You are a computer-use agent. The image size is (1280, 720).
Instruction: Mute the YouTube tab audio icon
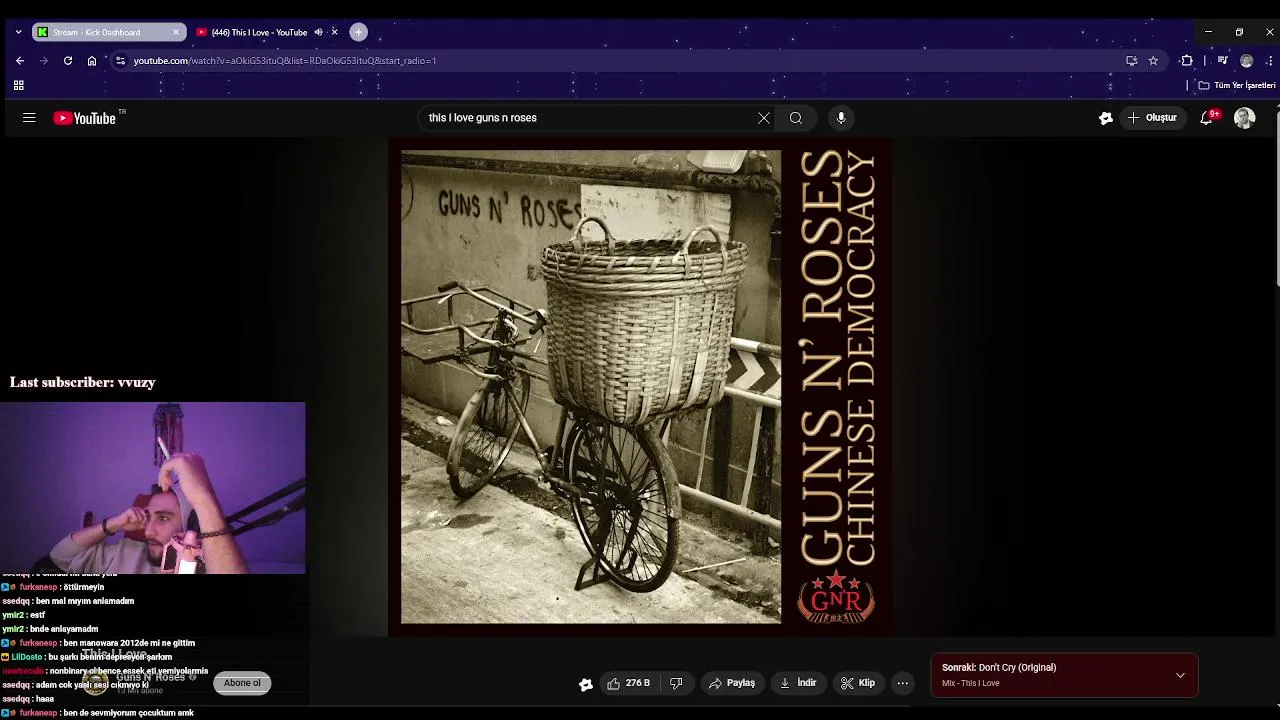pos(318,32)
